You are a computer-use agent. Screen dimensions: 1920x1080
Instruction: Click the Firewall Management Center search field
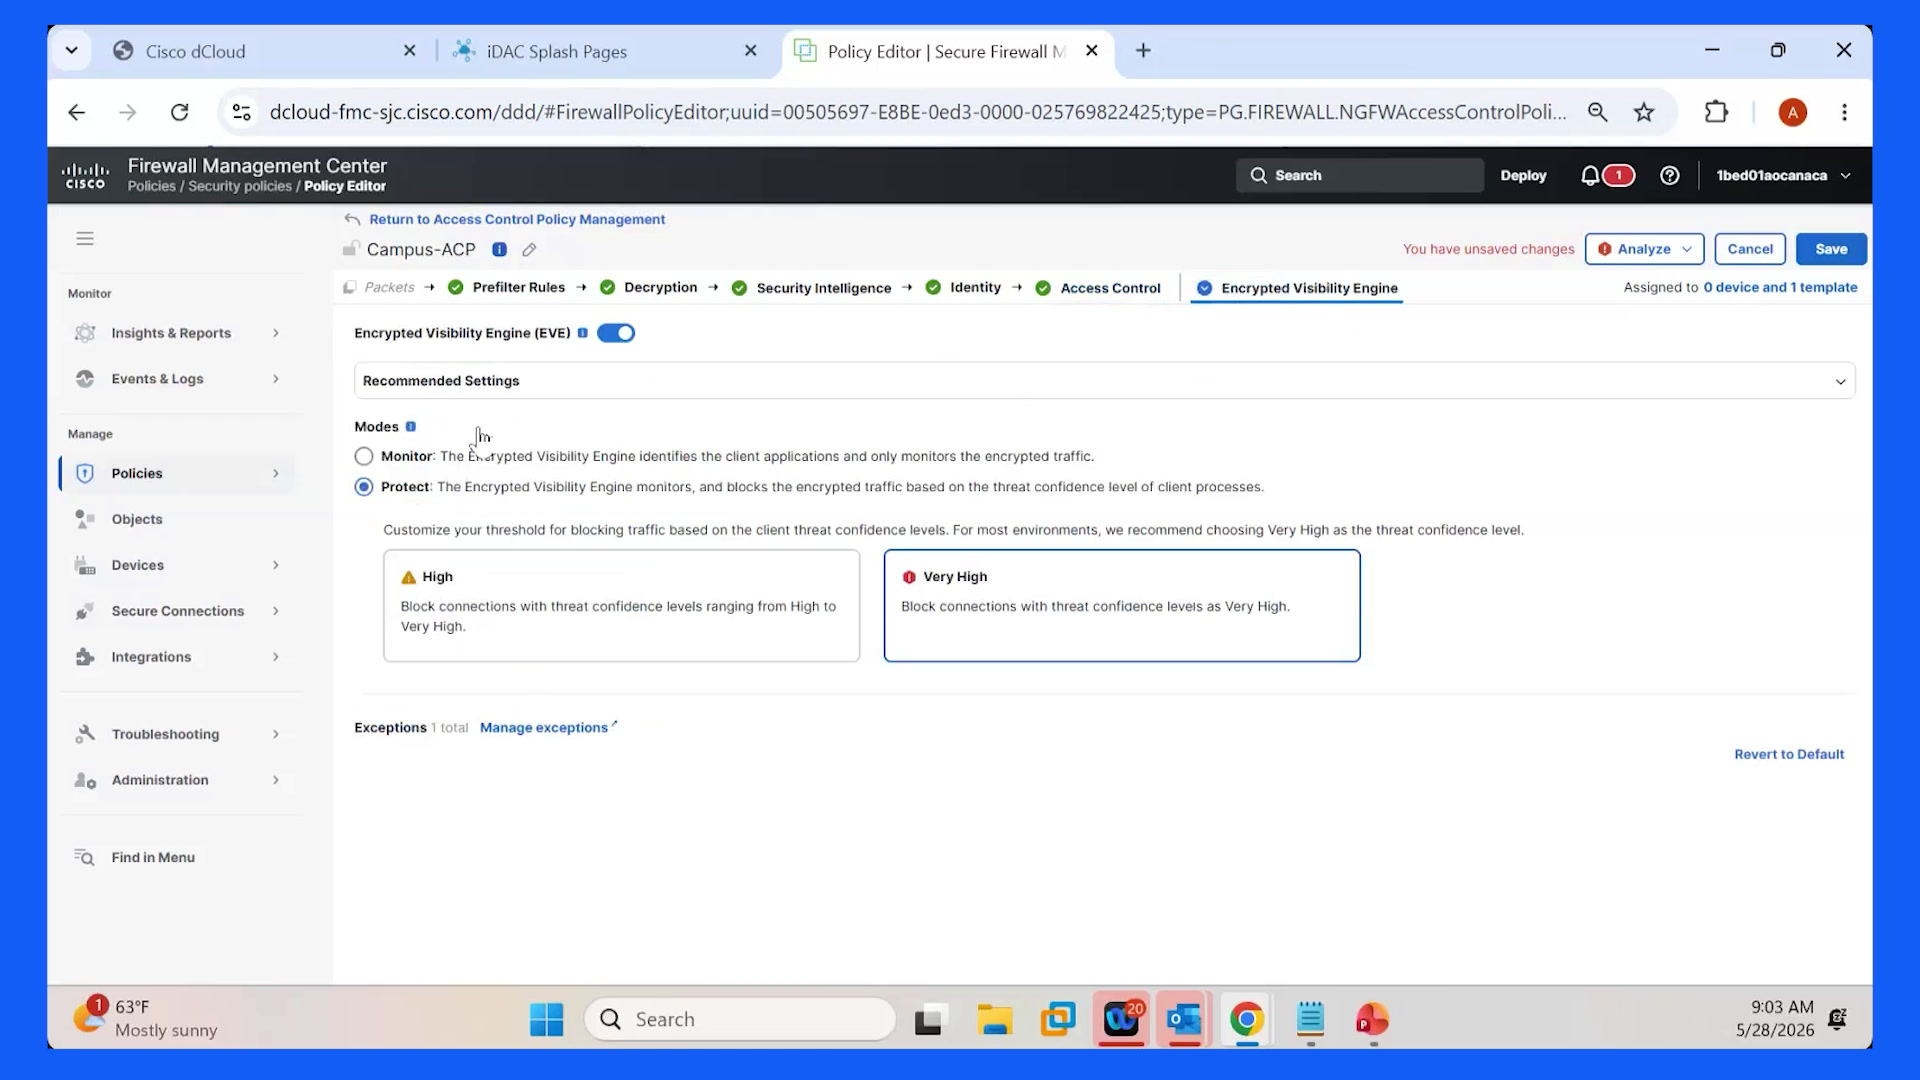pyautogui.click(x=1359, y=176)
